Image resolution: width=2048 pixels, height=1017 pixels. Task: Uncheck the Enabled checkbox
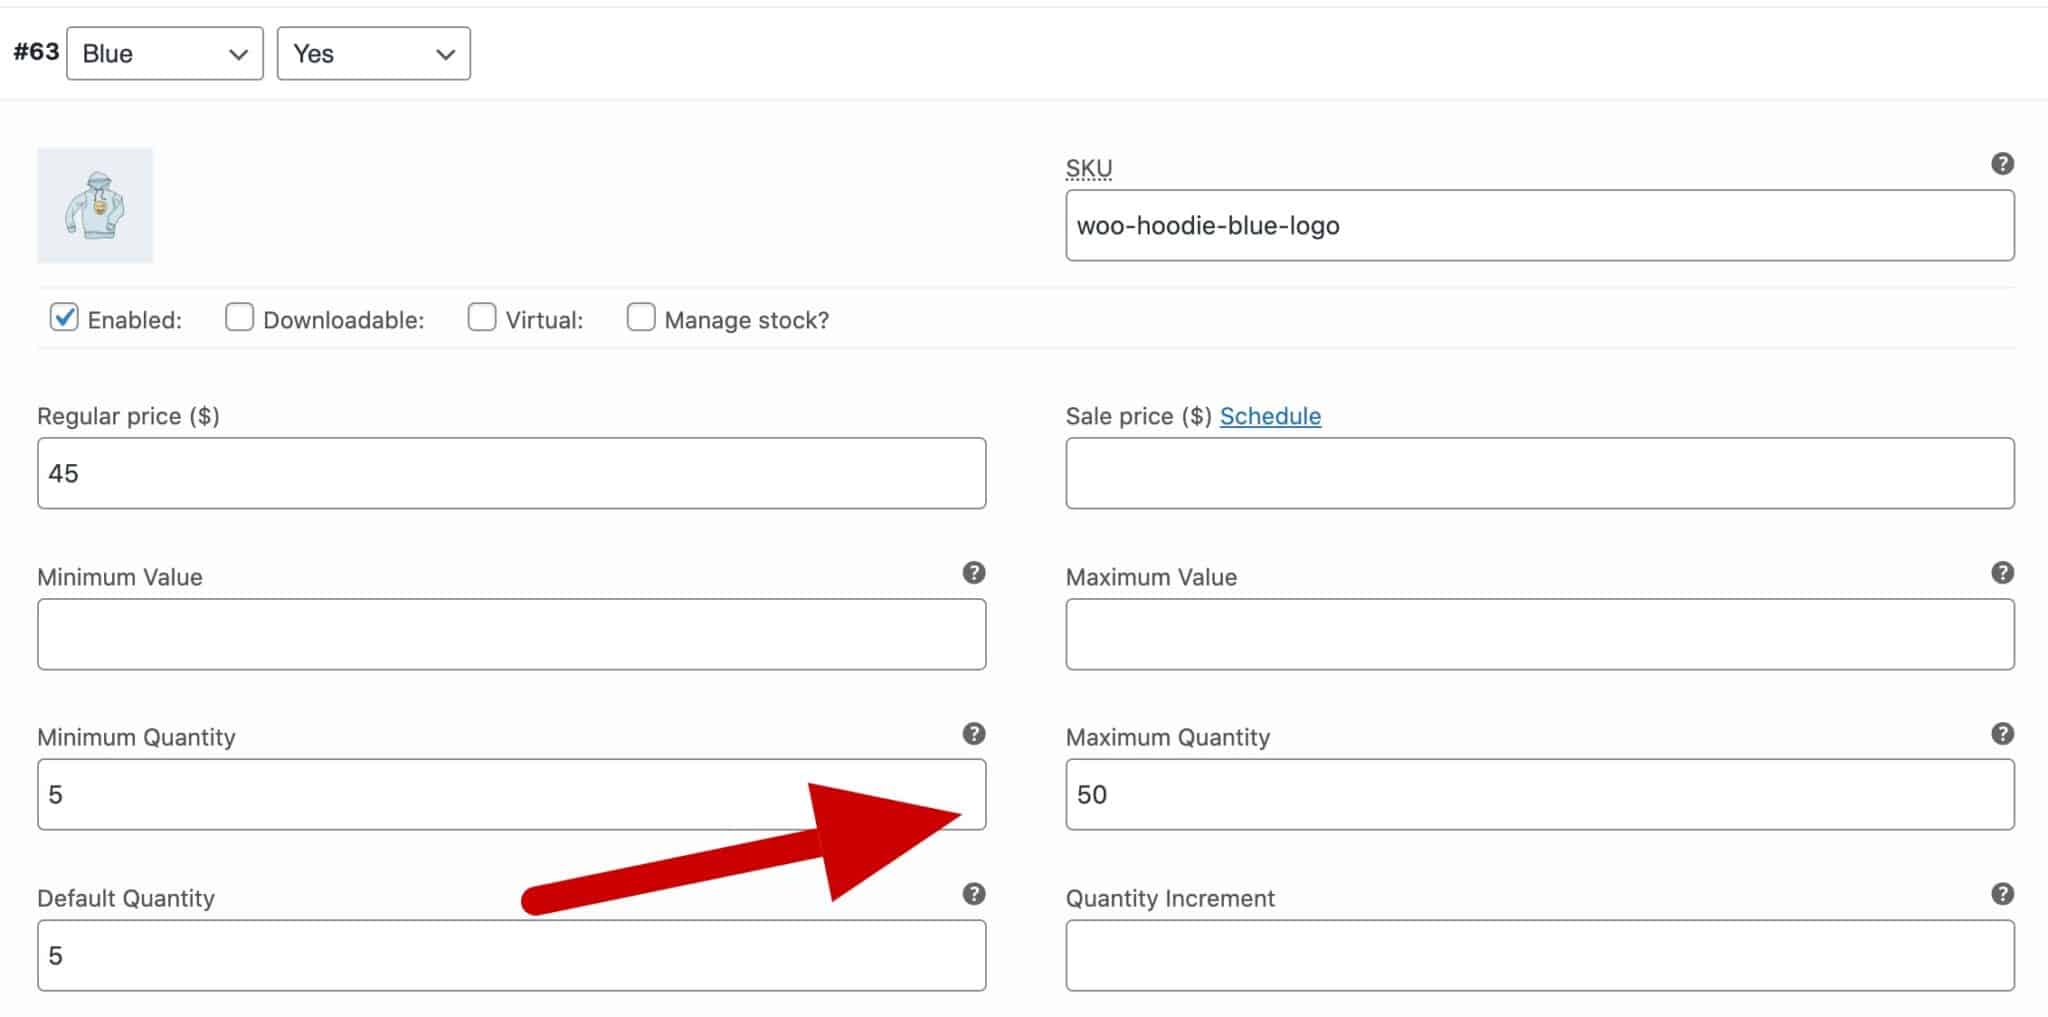click(x=64, y=317)
